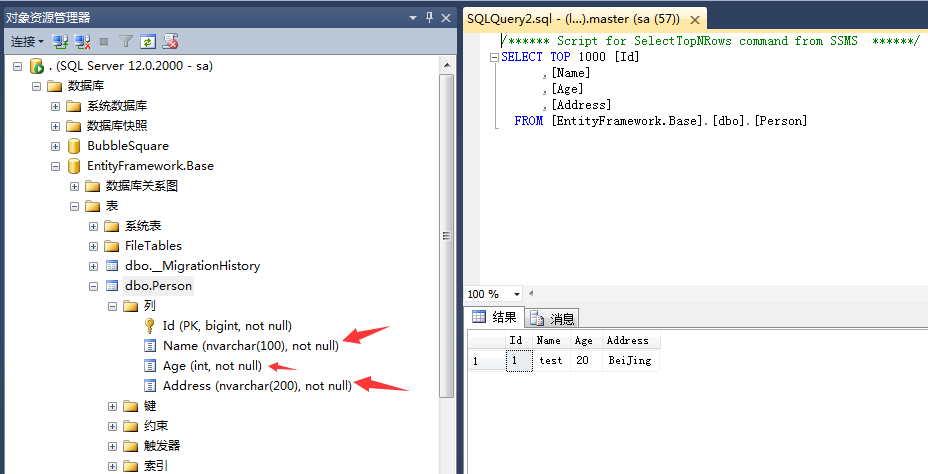
Task: Click the refresh toolbar icon
Action: click(147, 41)
